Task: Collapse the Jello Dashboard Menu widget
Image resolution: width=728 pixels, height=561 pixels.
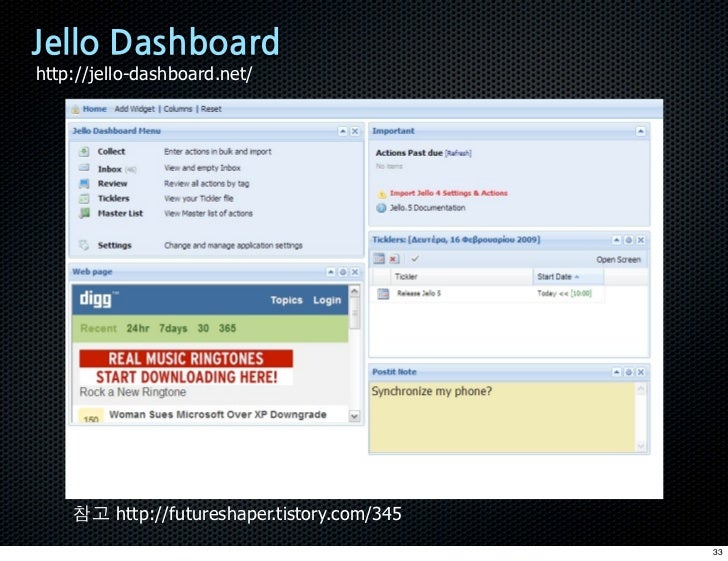Action: 343,131
